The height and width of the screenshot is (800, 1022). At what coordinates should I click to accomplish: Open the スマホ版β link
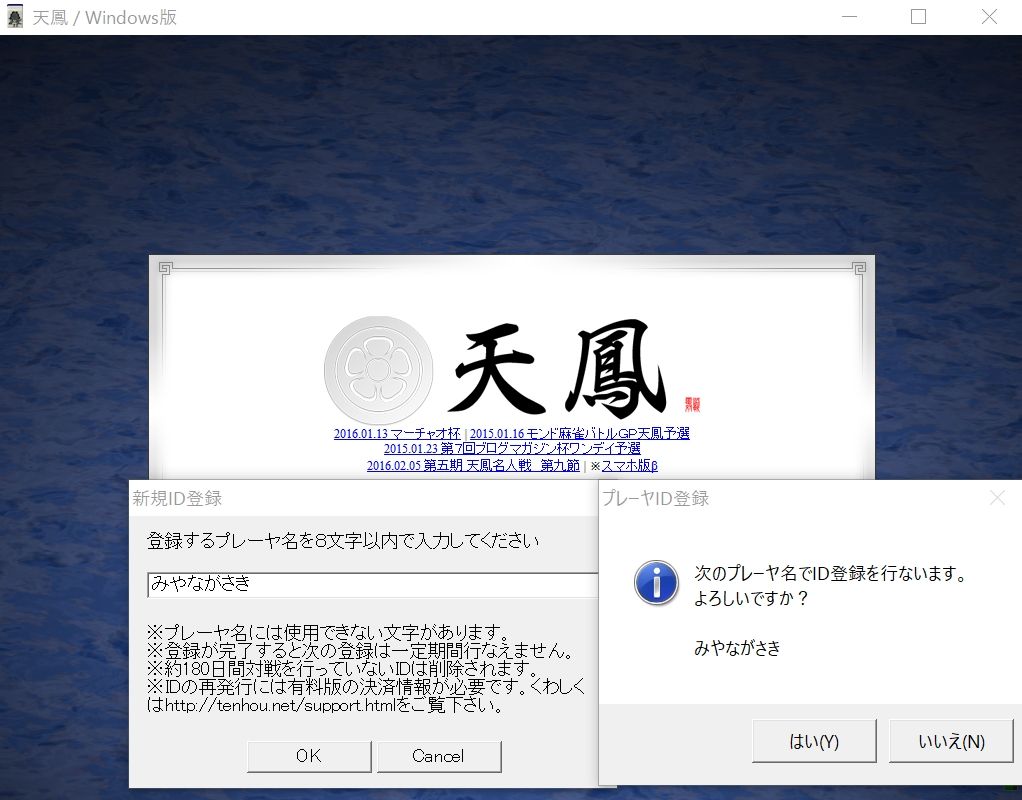pos(629,466)
